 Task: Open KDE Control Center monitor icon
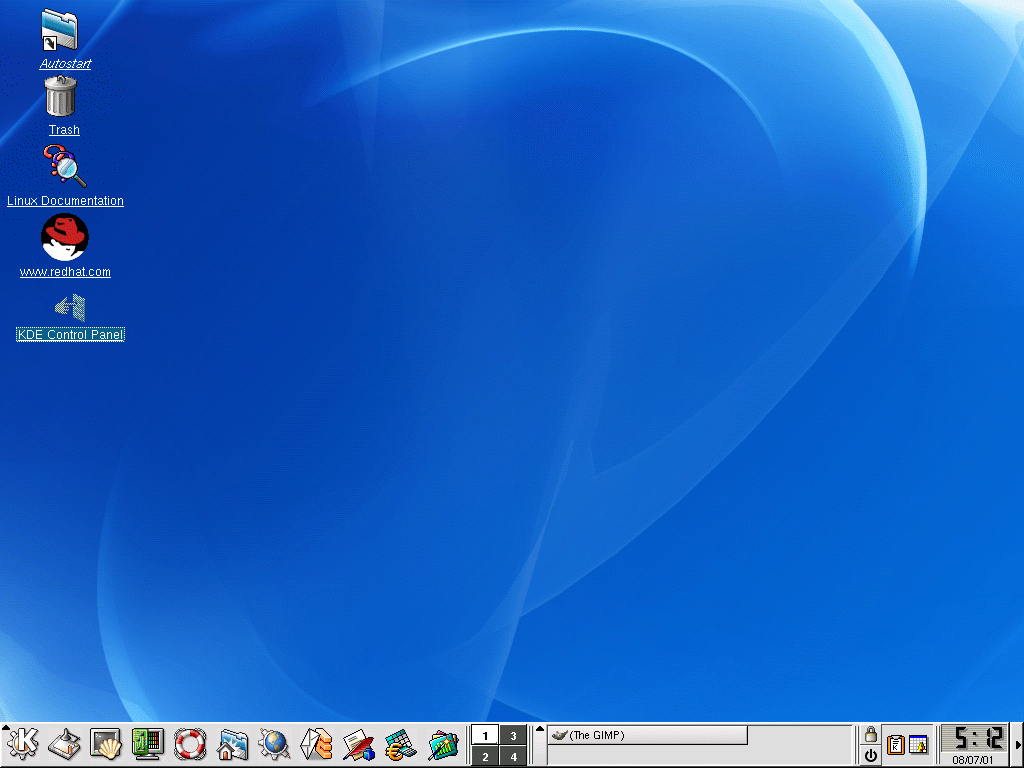(x=148, y=743)
